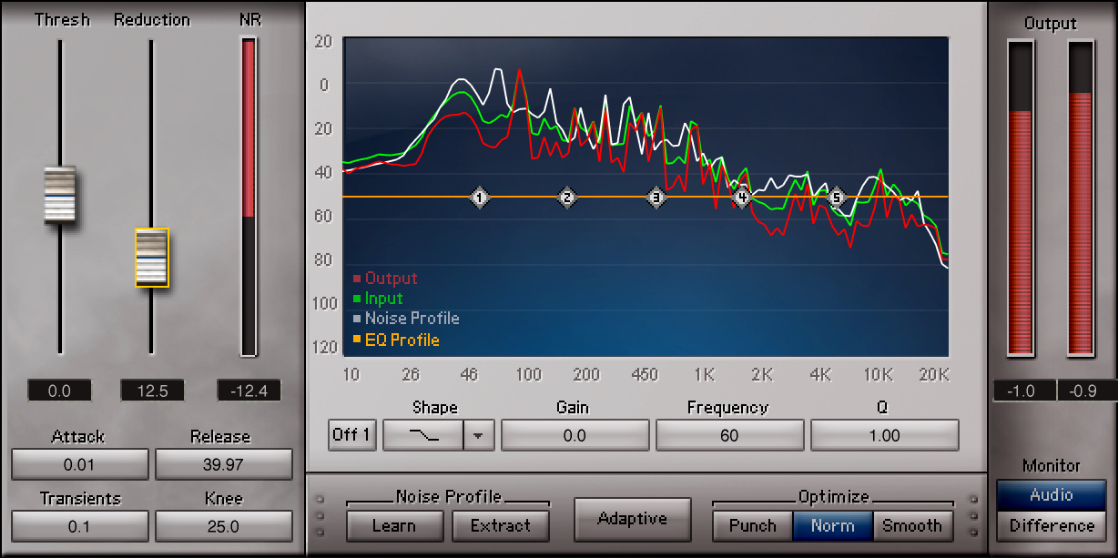Toggle the Off 1 band button
Screen dimensions: 1118x558
click(x=352, y=435)
